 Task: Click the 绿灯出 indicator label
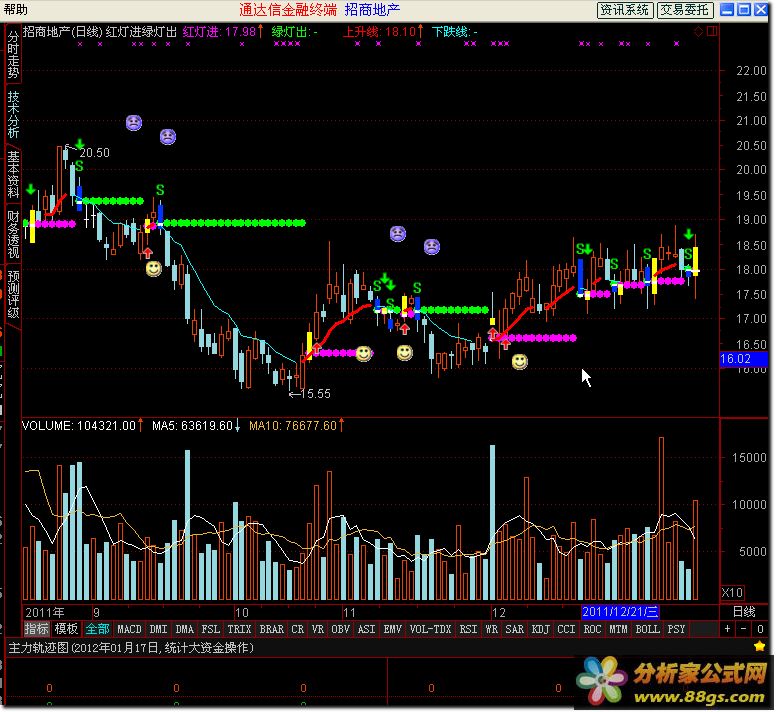click(294, 32)
